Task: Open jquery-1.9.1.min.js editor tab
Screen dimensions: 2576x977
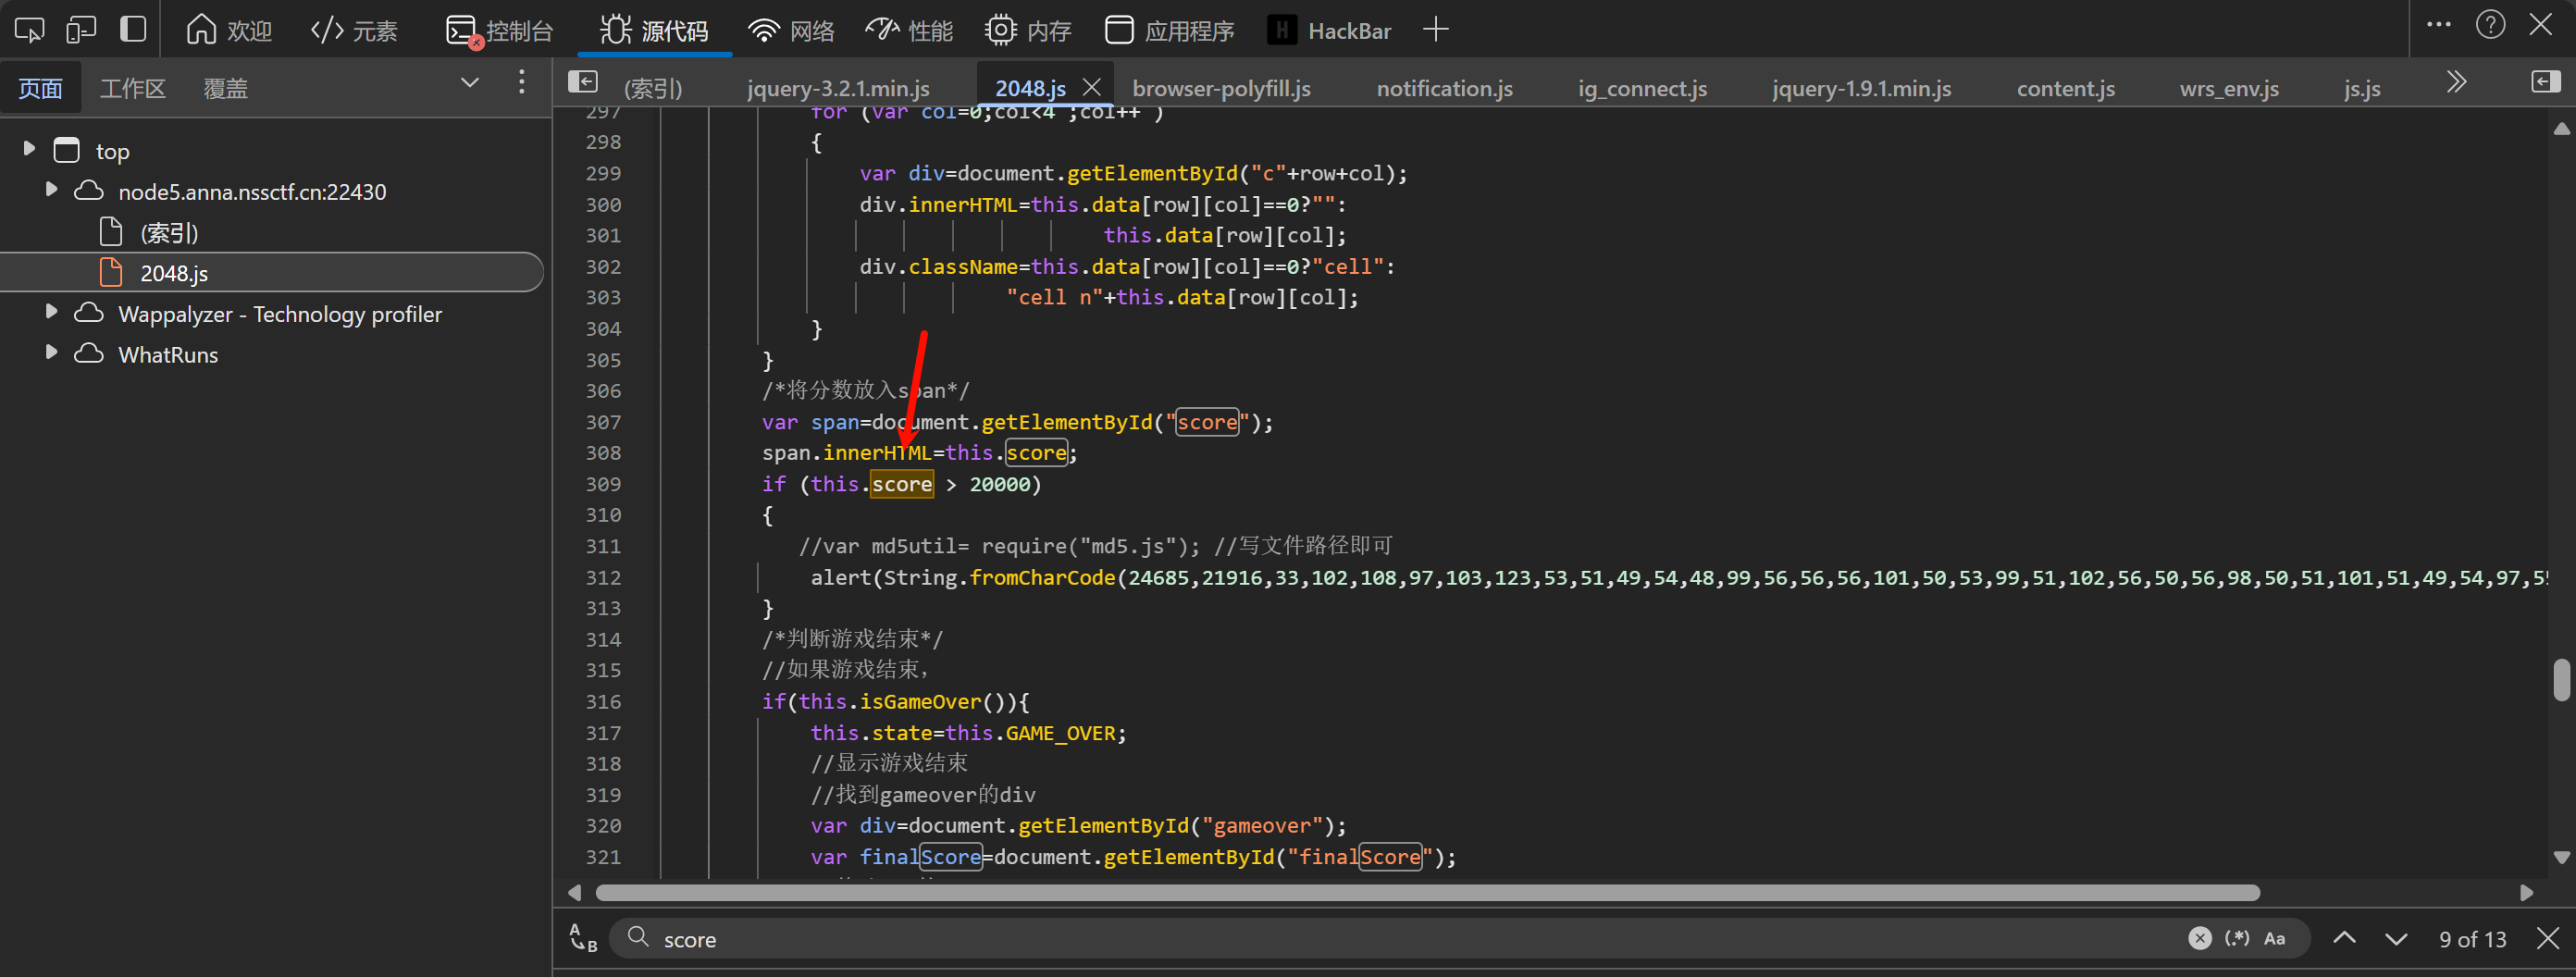Action: (1861, 89)
